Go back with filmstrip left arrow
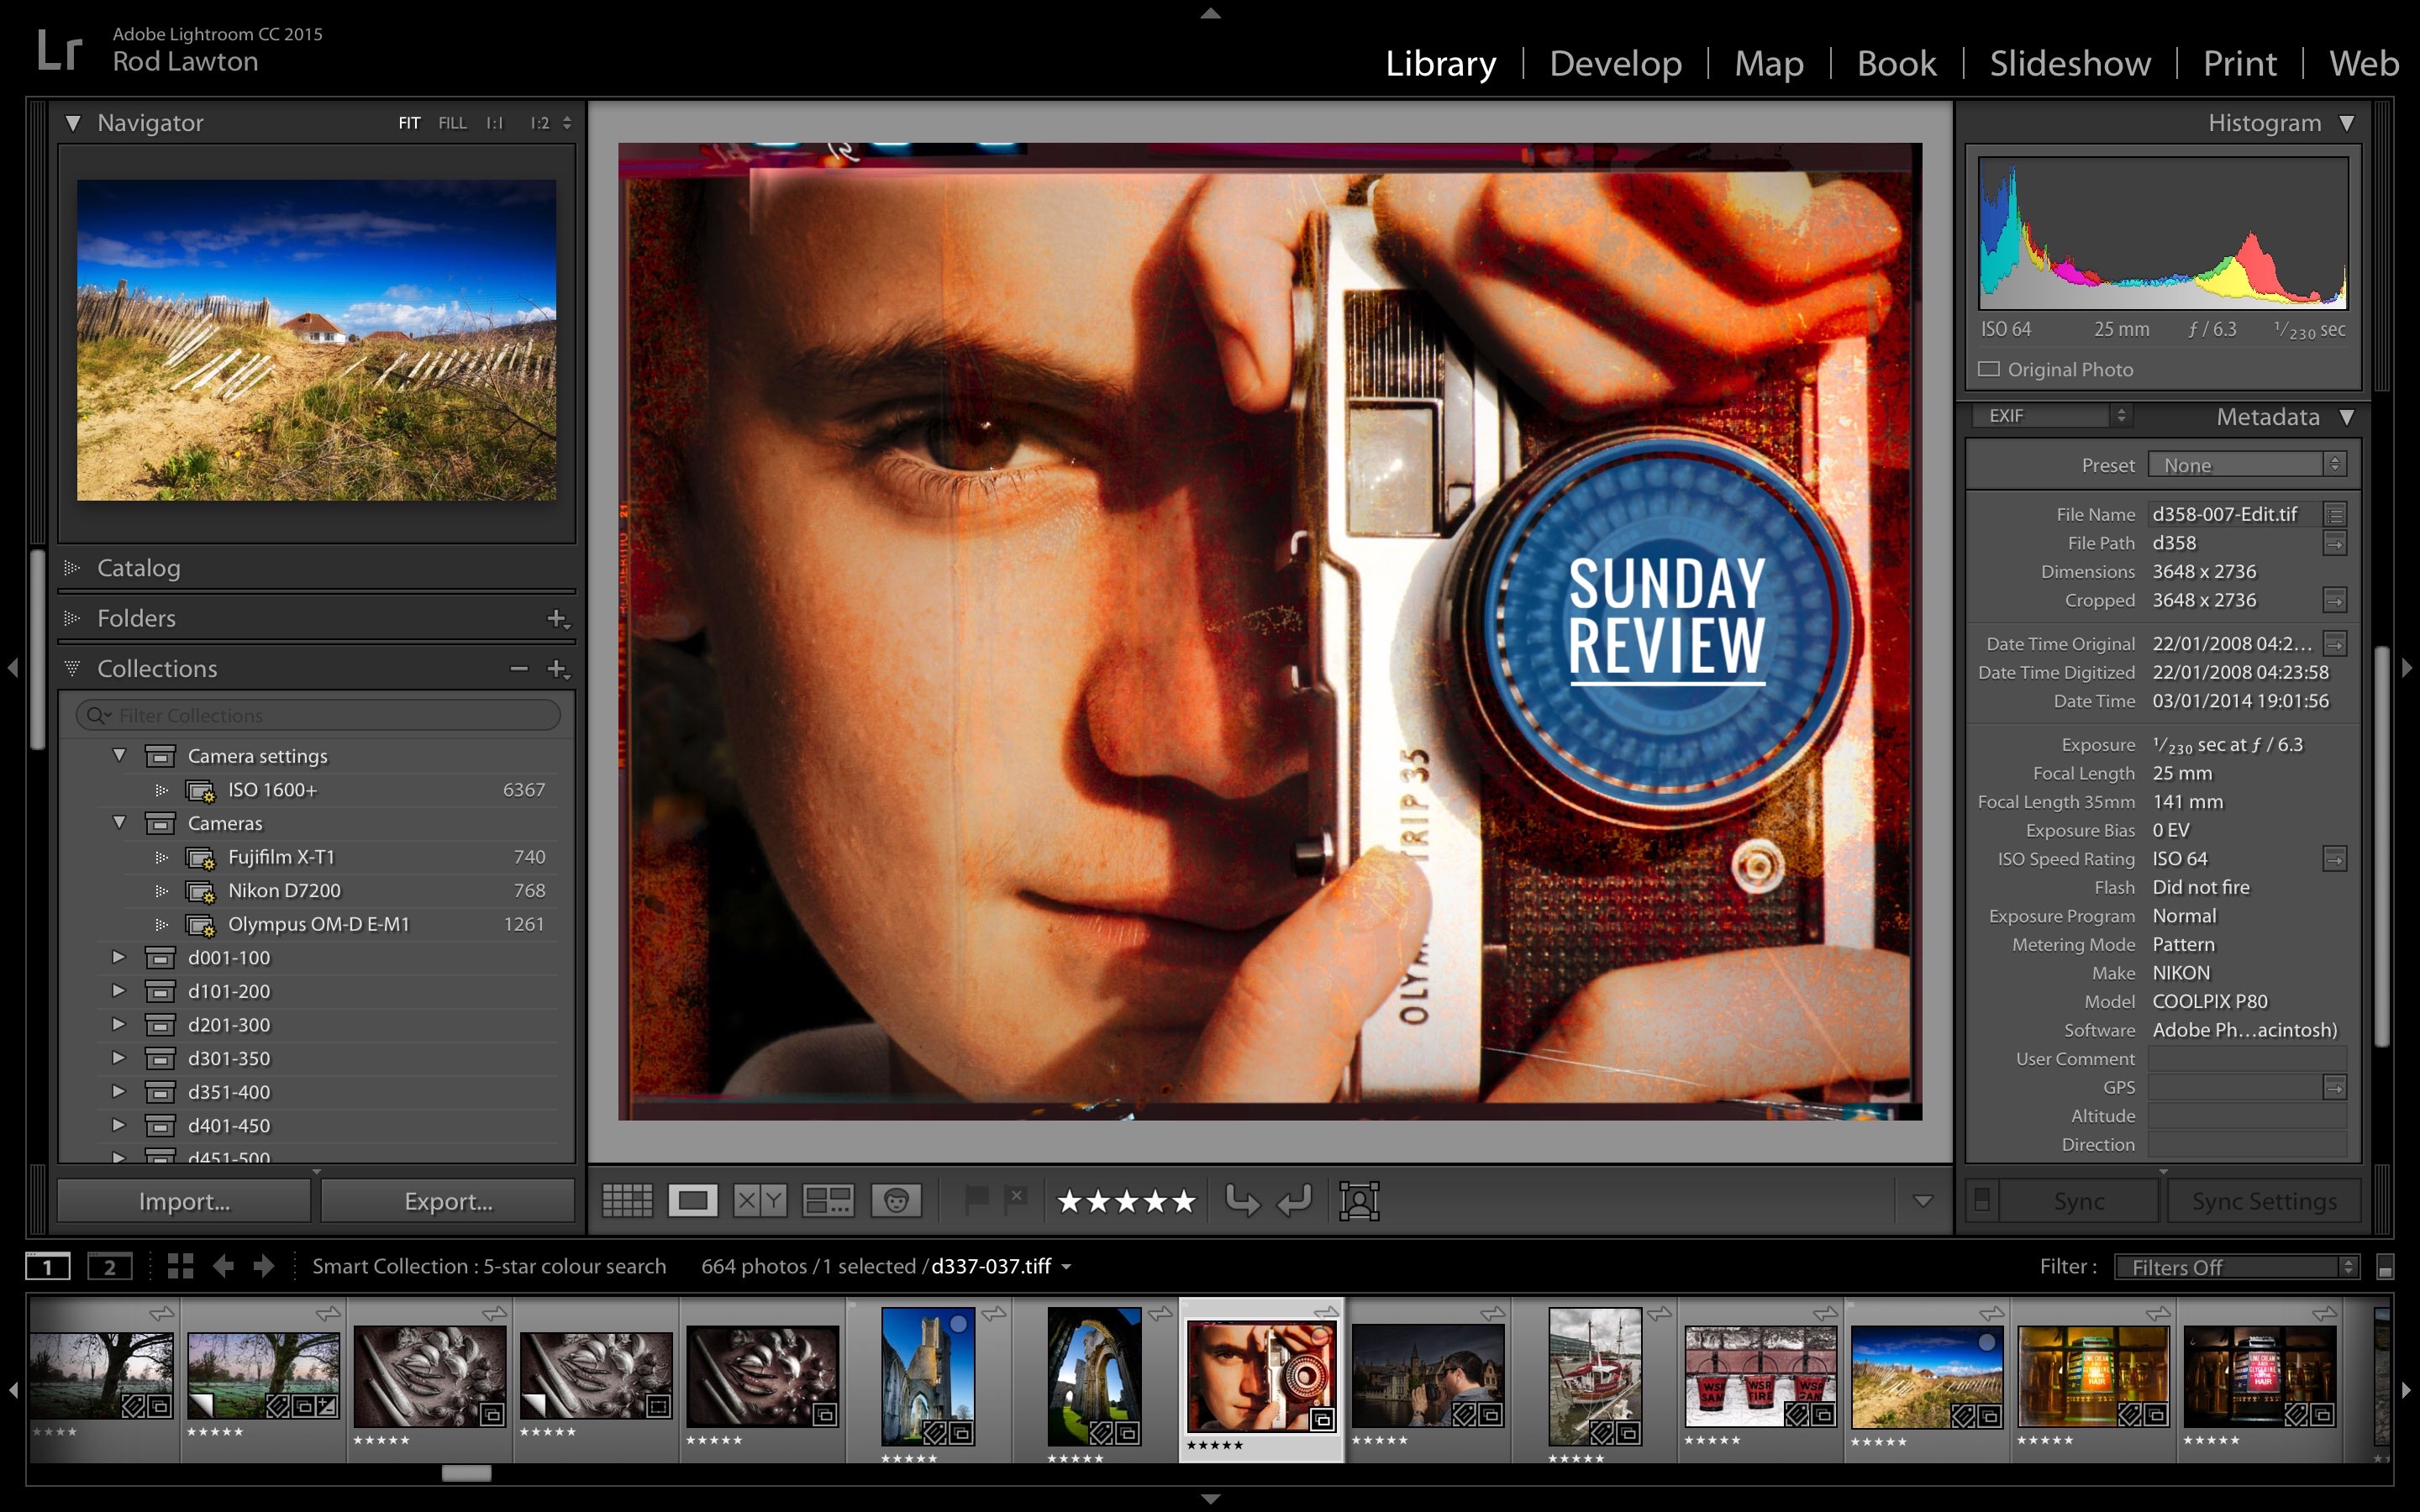Screen dimensions: 2420x1512 [223, 1266]
